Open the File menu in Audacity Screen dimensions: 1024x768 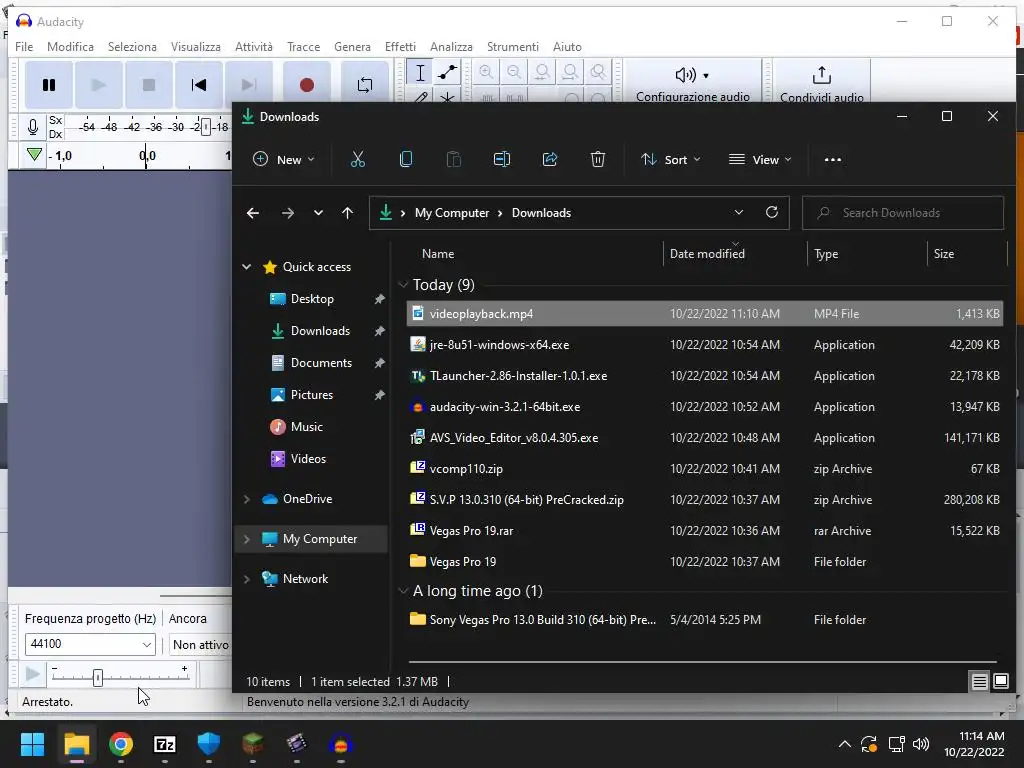point(24,47)
